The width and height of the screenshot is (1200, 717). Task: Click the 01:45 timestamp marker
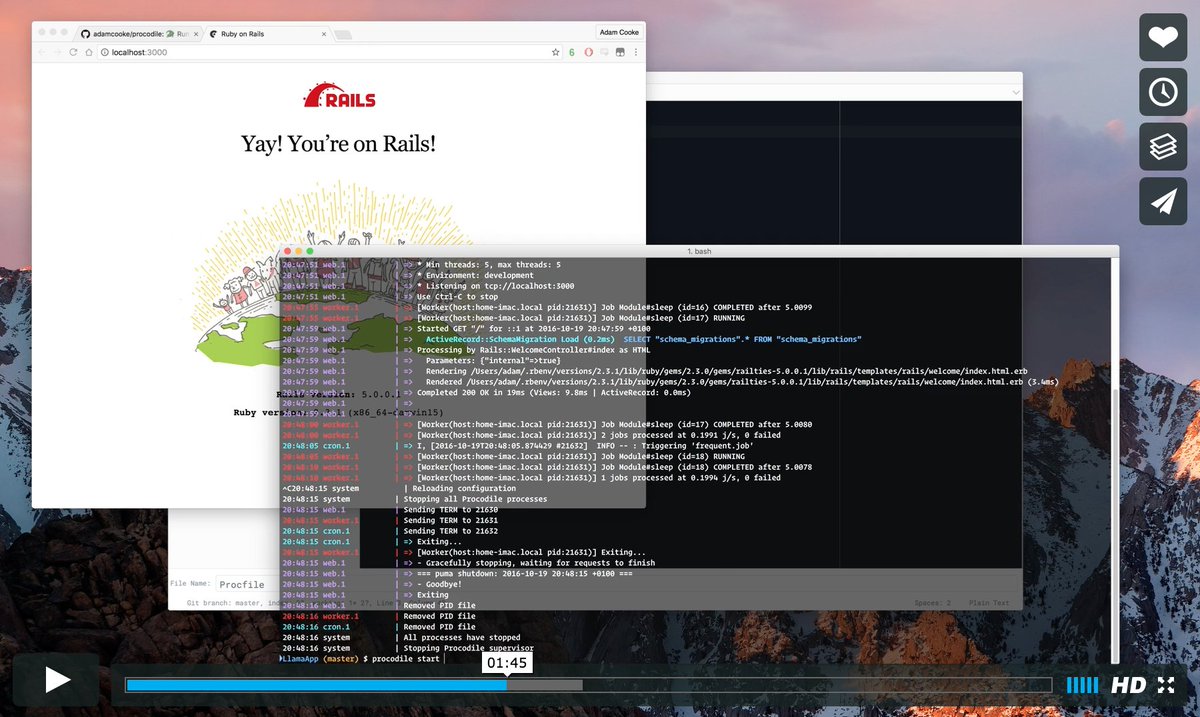(508, 663)
